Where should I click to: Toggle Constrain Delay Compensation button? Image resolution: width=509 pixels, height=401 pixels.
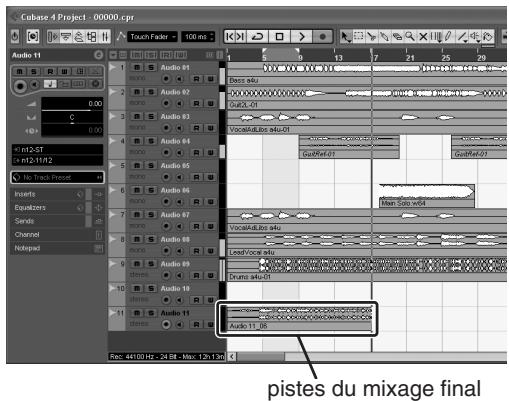point(33,36)
